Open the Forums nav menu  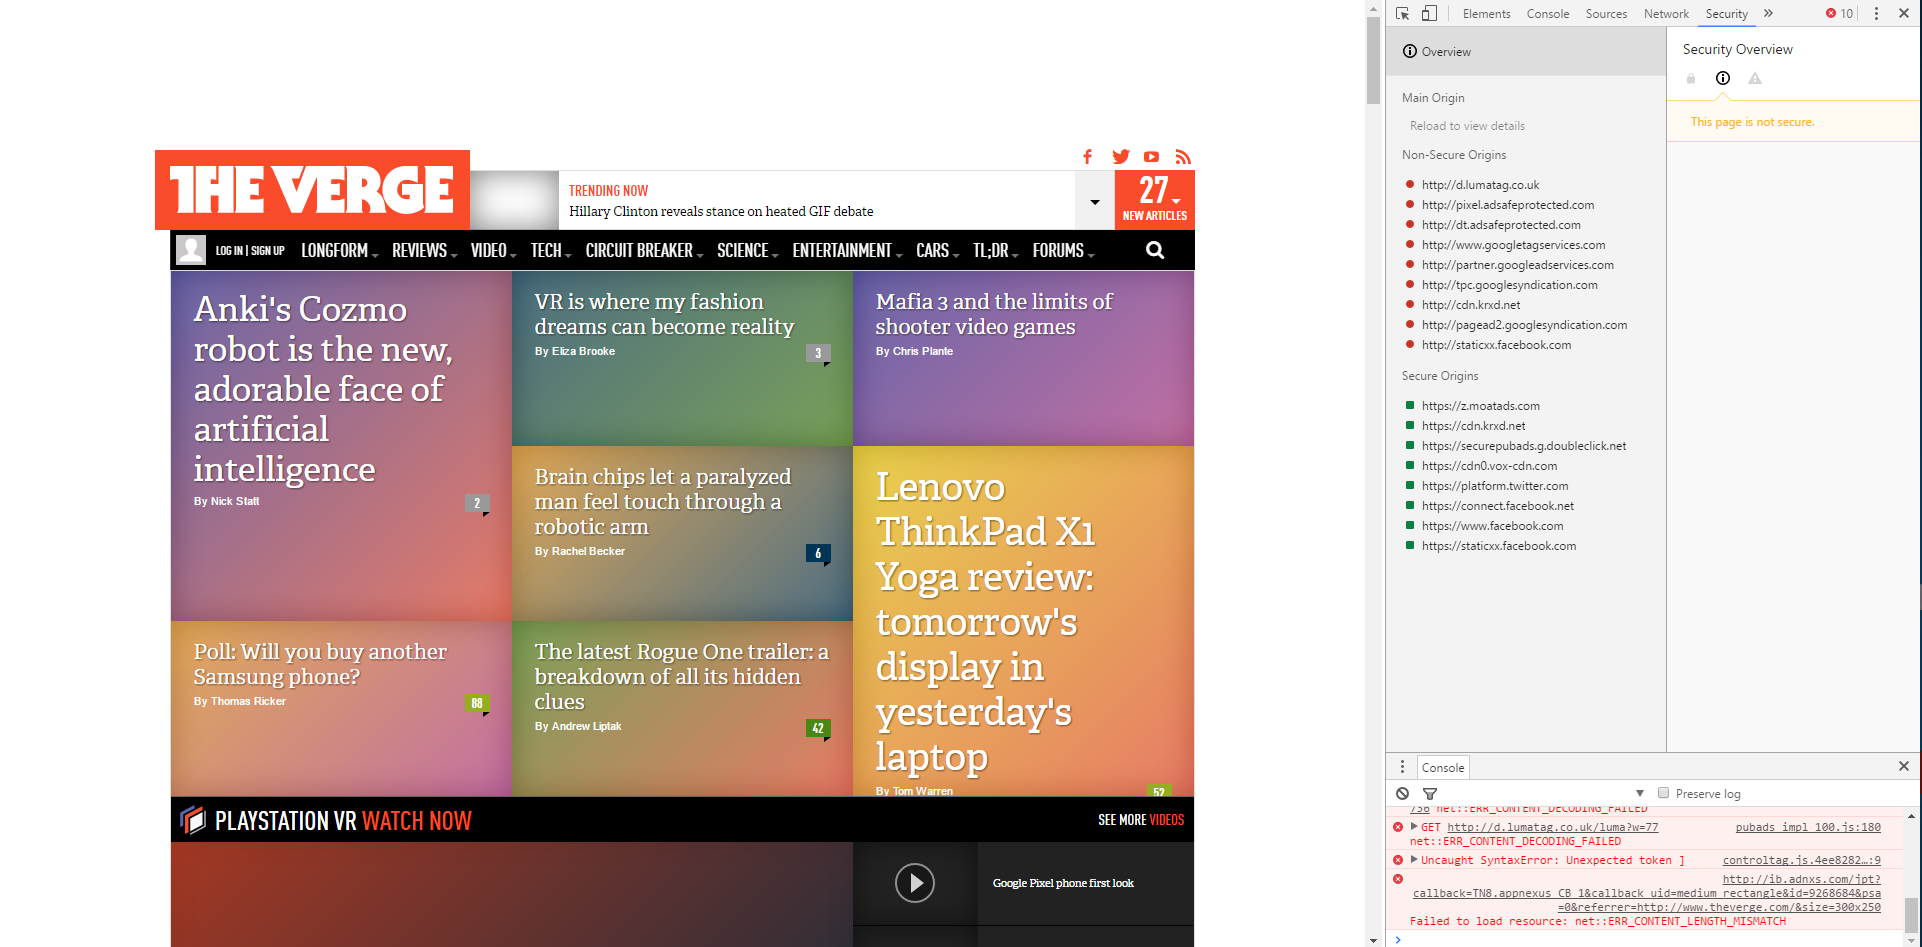[x=1063, y=250]
